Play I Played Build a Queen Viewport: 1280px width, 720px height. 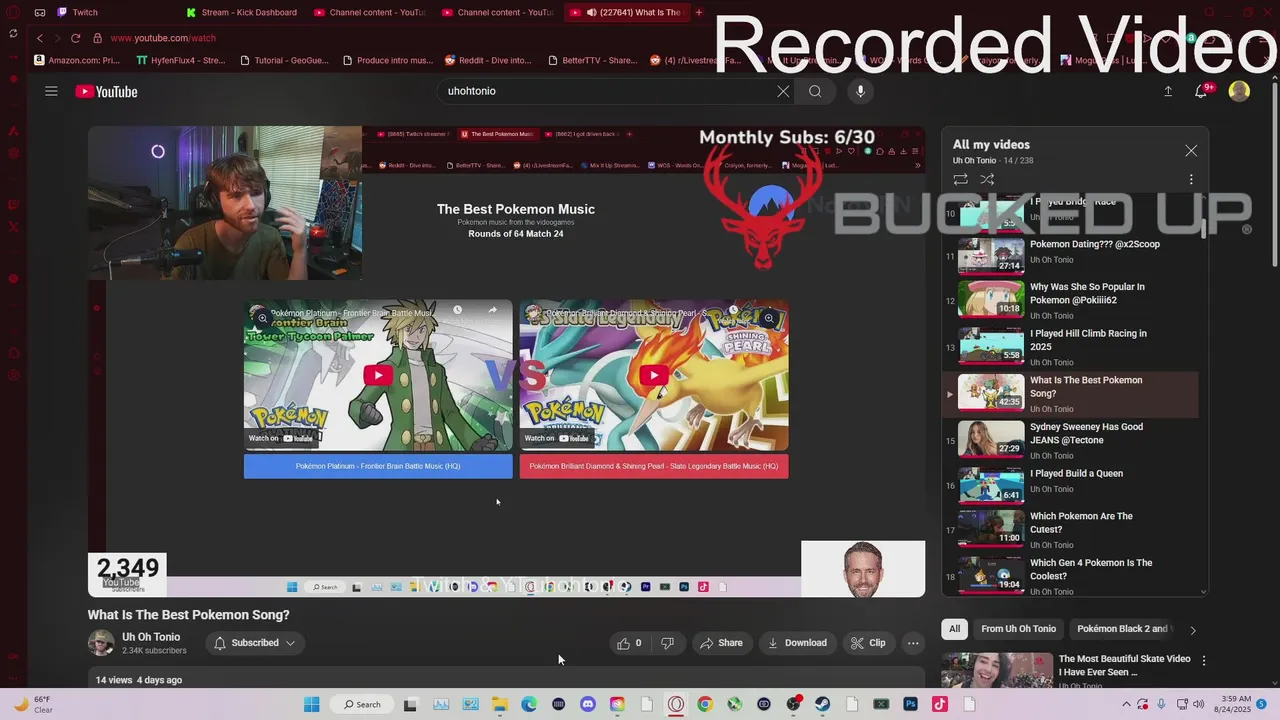point(1070,486)
